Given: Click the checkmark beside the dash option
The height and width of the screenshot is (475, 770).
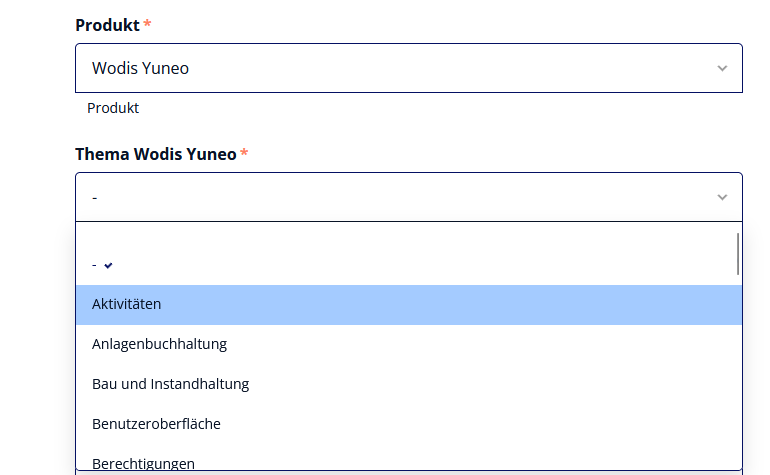Looking at the screenshot, I should [x=108, y=265].
